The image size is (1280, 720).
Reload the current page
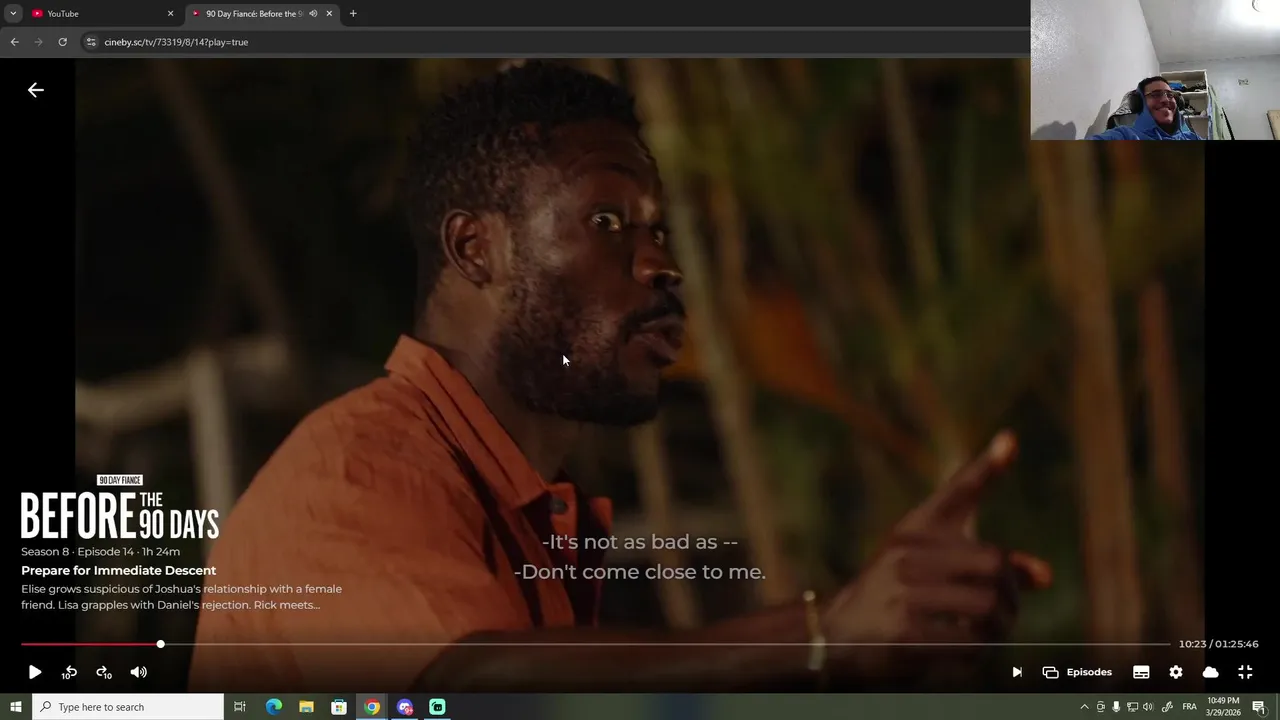pos(63,42)
